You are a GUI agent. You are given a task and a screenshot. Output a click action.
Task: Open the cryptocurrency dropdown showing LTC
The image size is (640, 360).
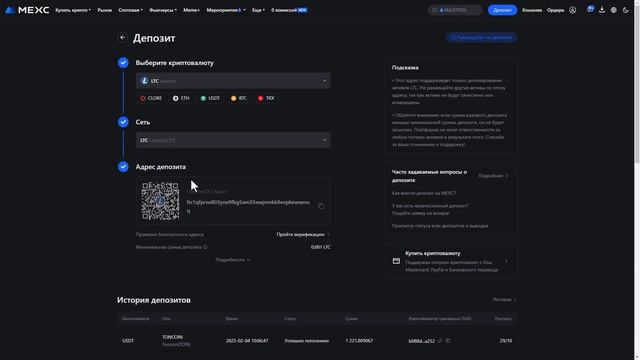(x=233, y=81)
